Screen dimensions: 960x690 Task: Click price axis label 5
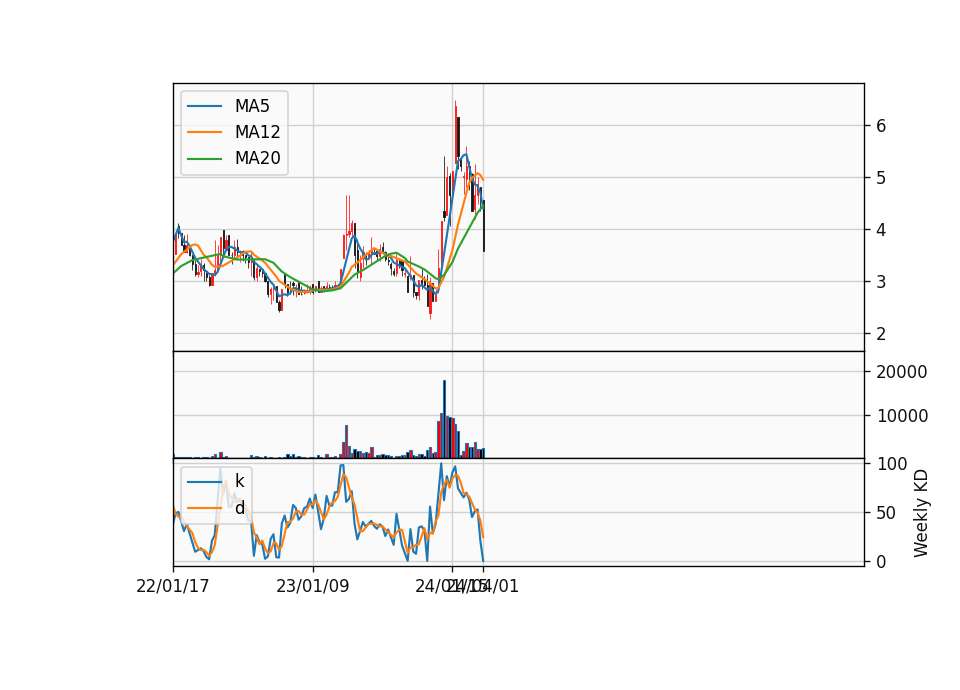pos(881,178)
